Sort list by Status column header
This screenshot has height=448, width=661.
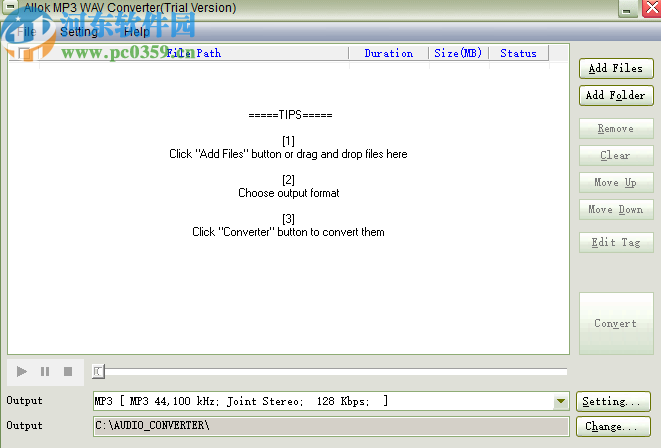click(x=519, y=53)
